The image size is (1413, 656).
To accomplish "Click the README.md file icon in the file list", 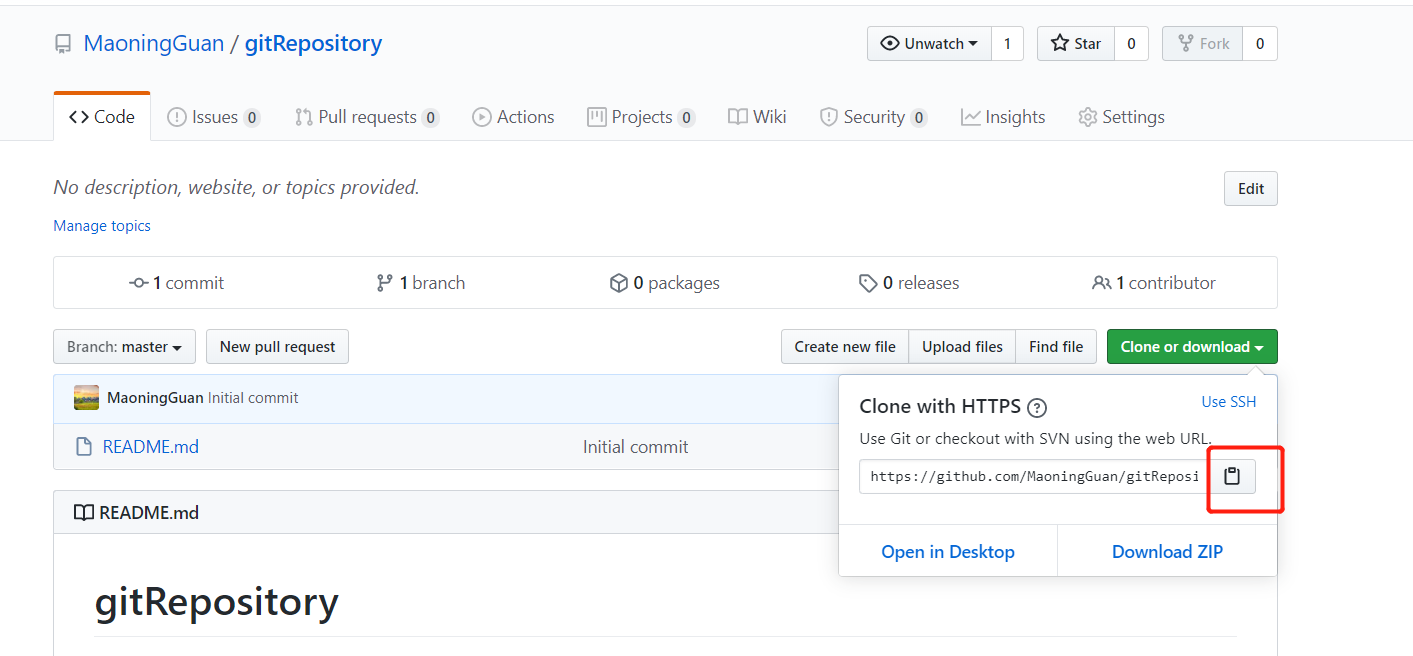I will coord(85,447).
